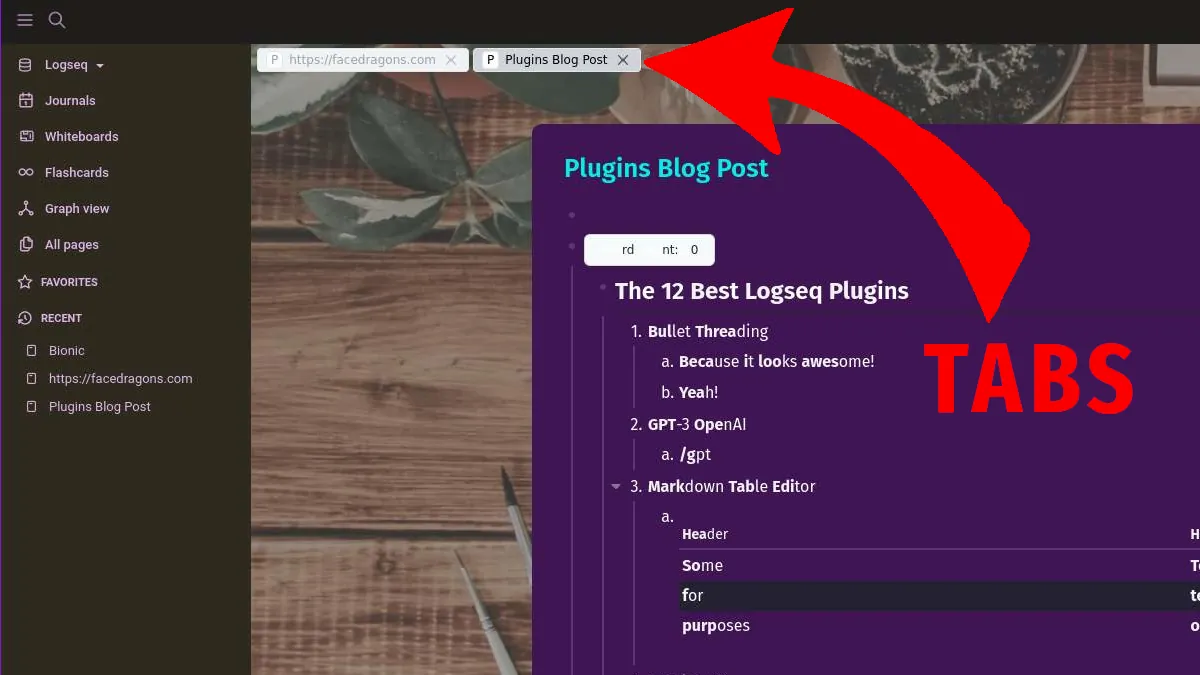
Task: Close the Plugins Blog Post tab
Action: tap(623, 60)
